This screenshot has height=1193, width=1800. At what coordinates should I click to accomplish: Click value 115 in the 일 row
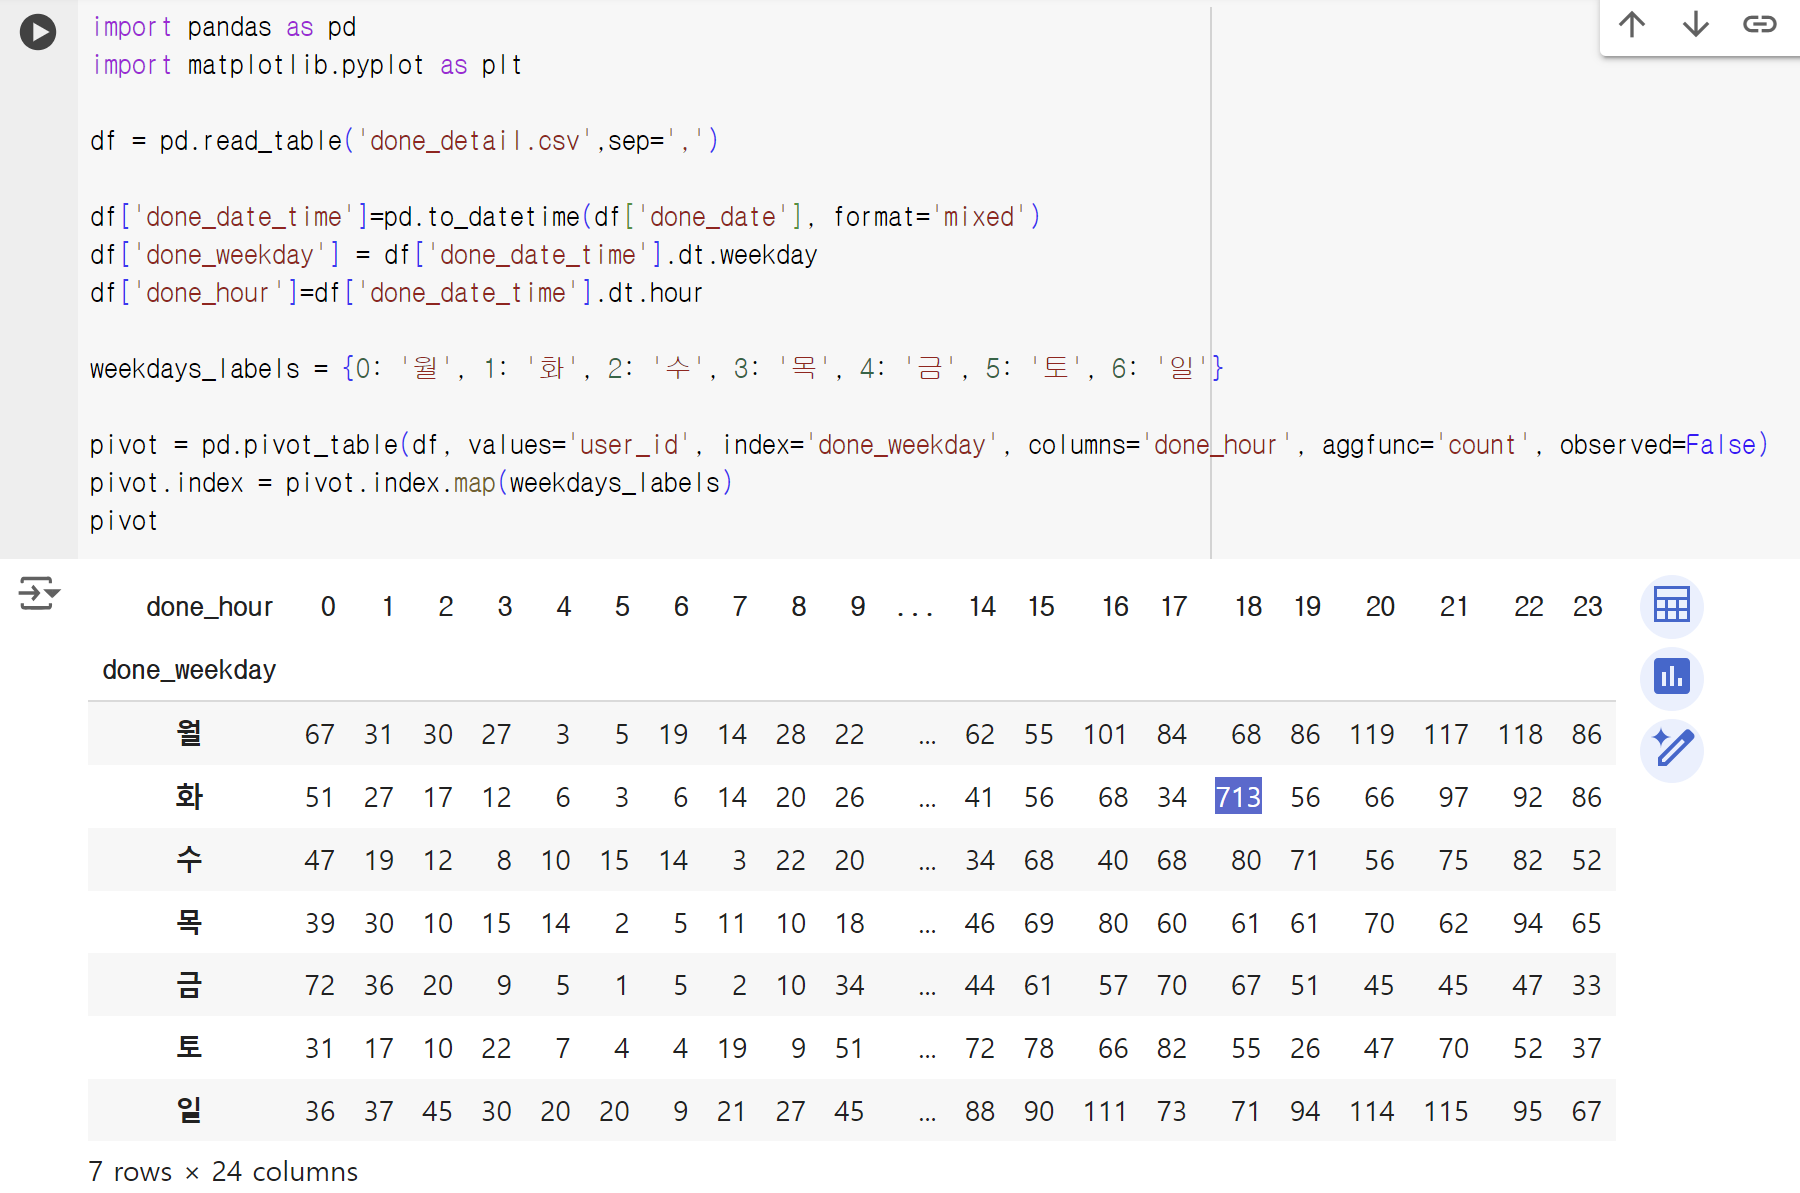coord(1446,1111)
